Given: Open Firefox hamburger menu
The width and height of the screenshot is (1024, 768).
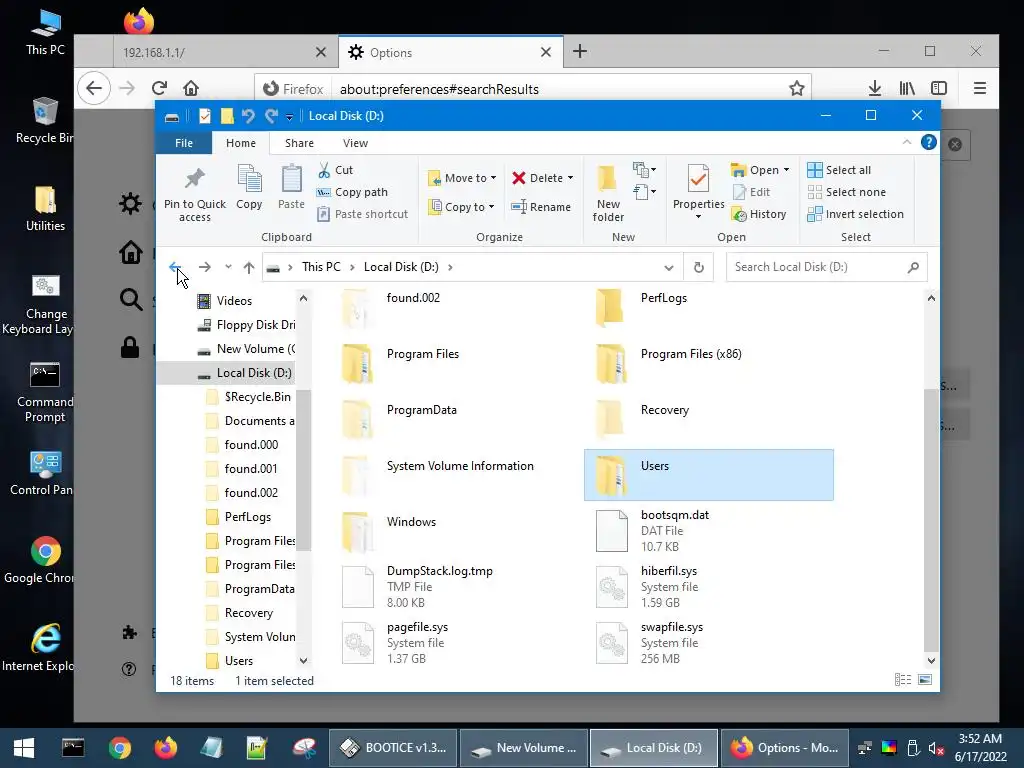Looking at the screenshot, I should pos(980,88).
